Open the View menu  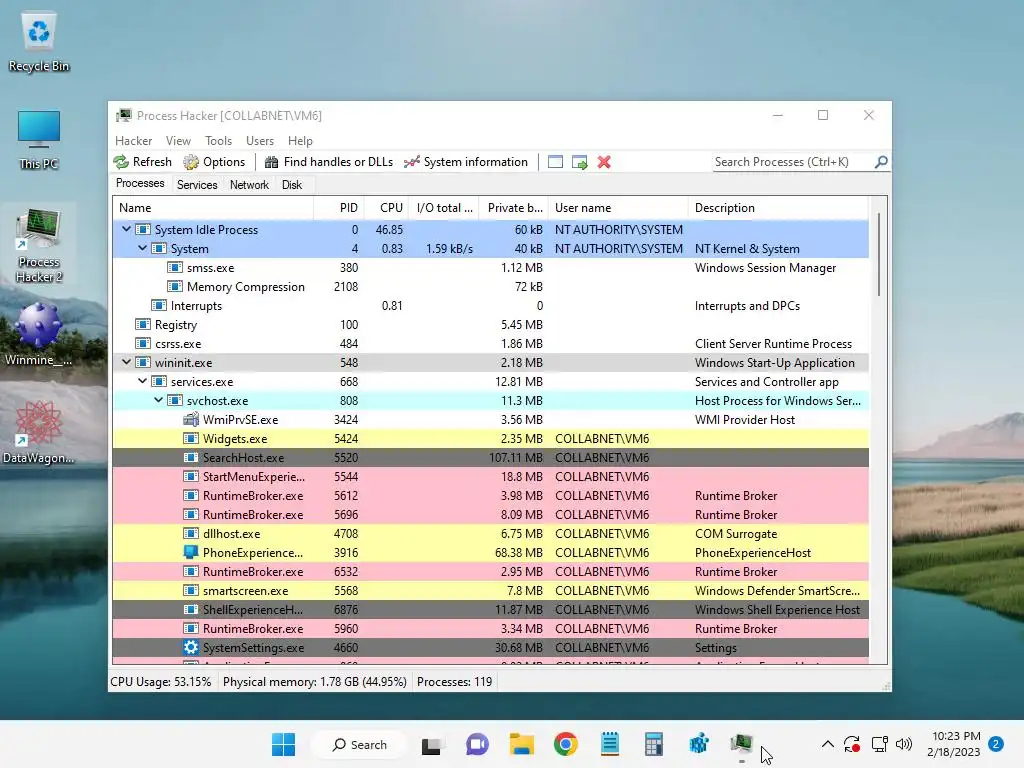pyautogui.click(x=178, y=141)
